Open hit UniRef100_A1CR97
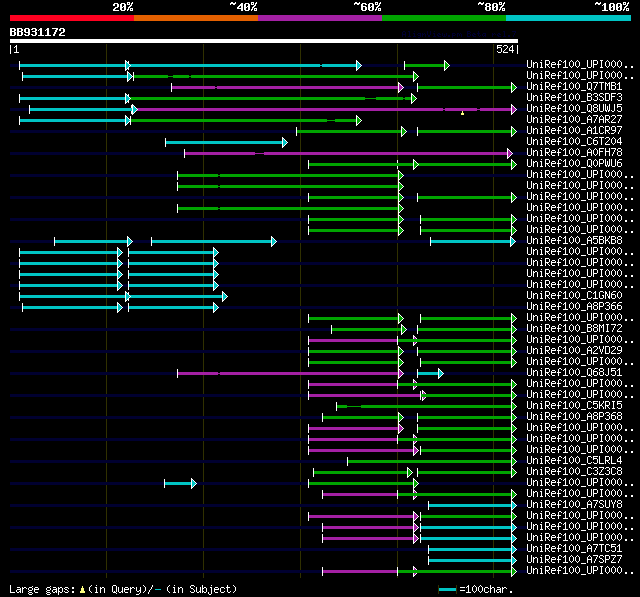Viewport: 640px width, 597px height. coord(574,131)
